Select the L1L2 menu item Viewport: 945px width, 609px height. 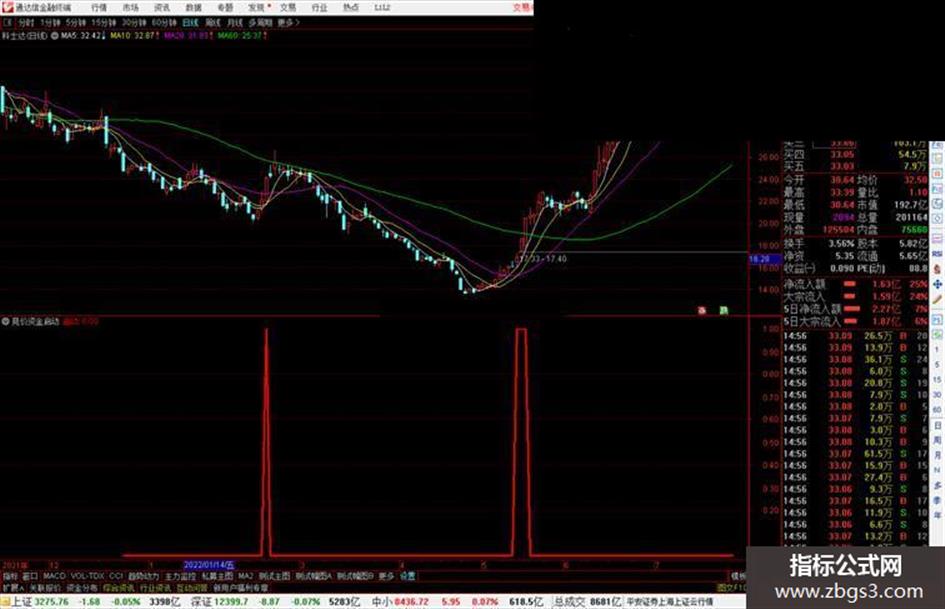[x=382, y=7]
